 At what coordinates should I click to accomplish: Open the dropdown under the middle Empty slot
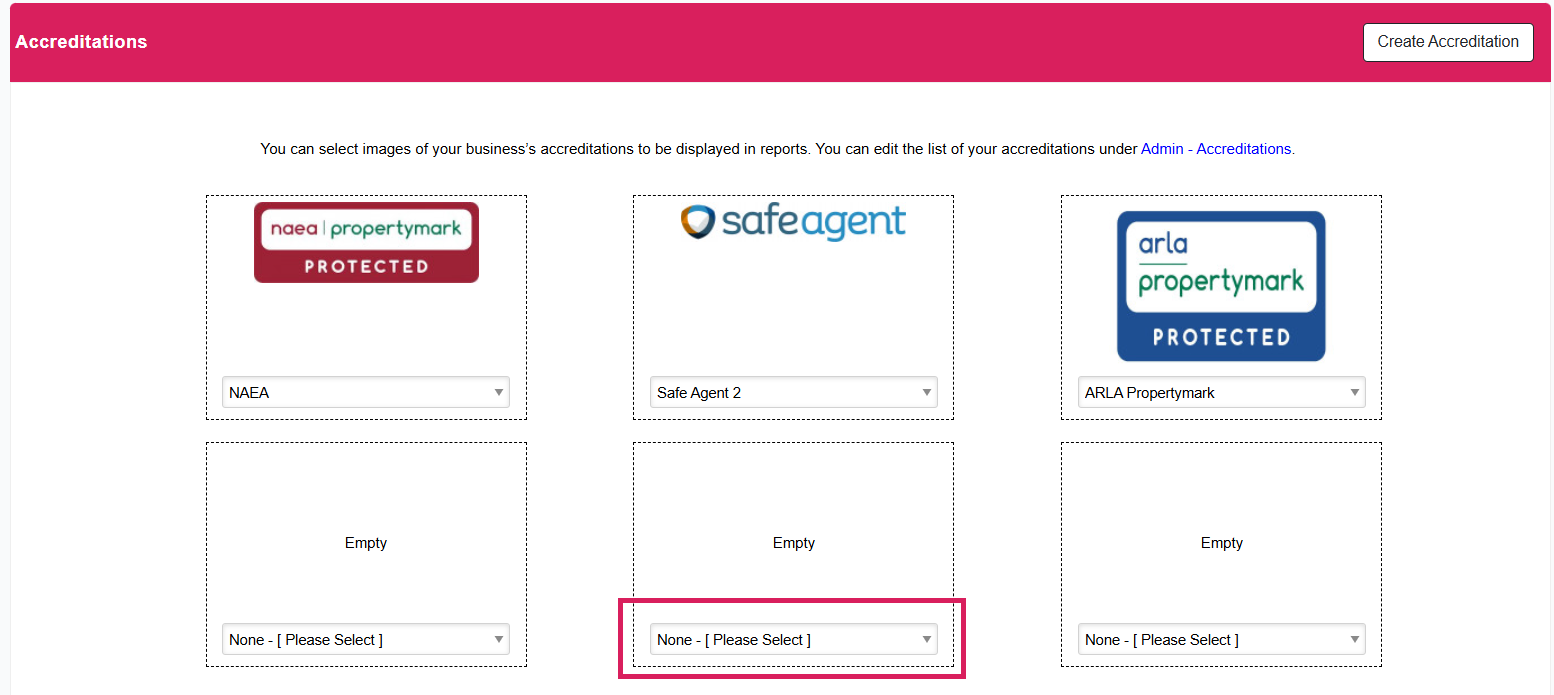point(794,639)
